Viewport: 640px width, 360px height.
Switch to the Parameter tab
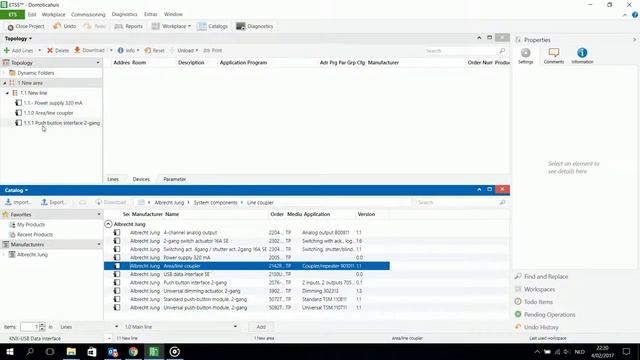pyautogui.click(x=174, y=179)
